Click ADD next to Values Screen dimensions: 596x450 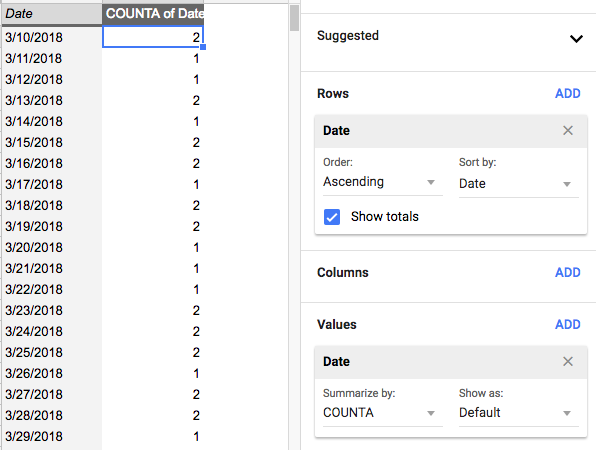point(567,325)
